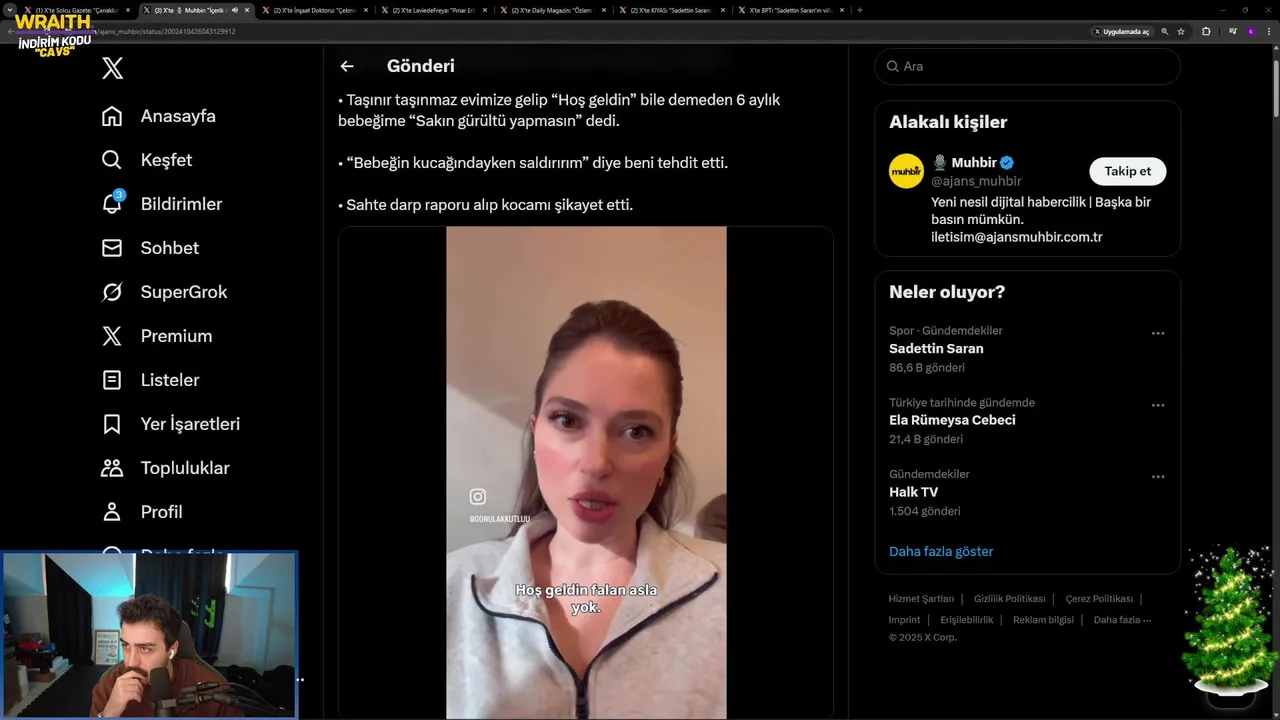Click into the Ara search field
This screenshot has width=1280, height=720.
pos(1027,66)
